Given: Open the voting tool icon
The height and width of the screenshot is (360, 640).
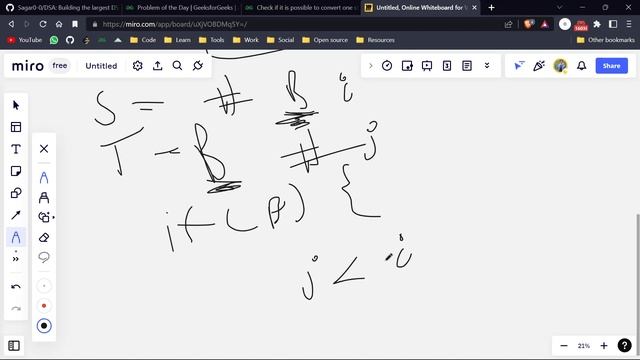Looking at the screenshot, I should (407, 66).
